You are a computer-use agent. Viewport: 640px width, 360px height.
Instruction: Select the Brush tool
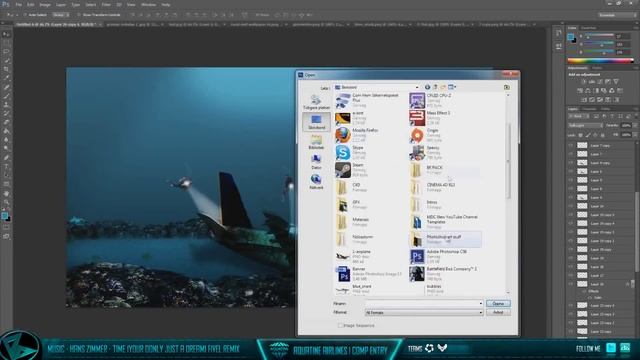point(6,96)
